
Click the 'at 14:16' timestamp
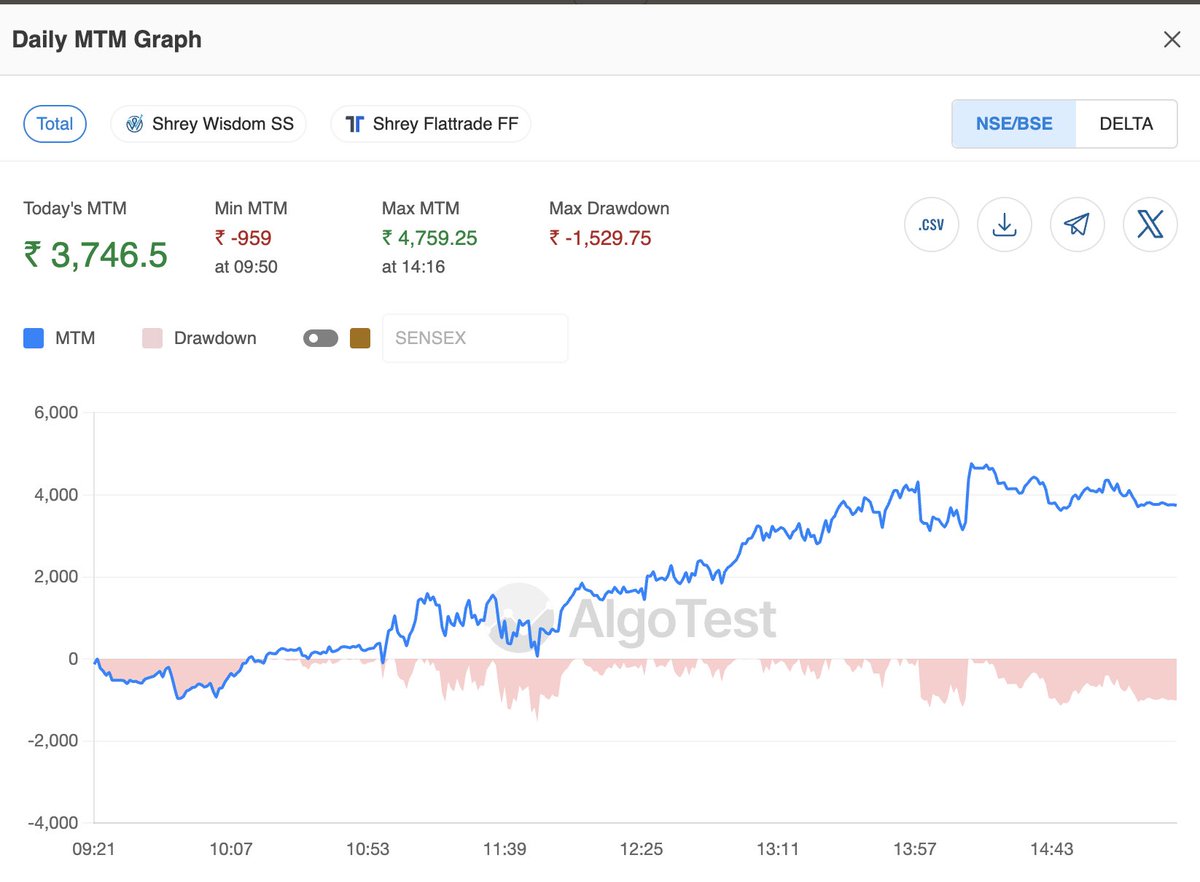coord(413,267)
